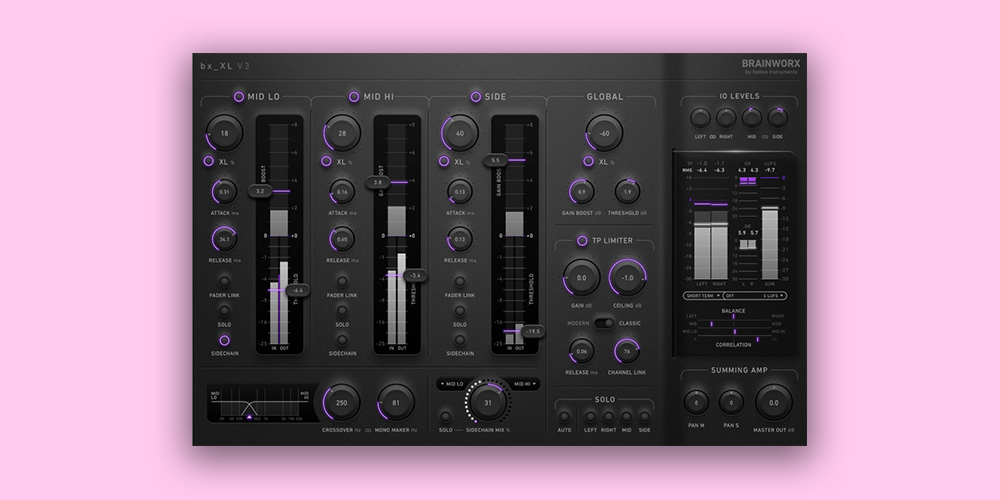Click the SIDE XL knob showing 40
The width and height of the screenshot is (1000, 500).
tap(460, 133)
